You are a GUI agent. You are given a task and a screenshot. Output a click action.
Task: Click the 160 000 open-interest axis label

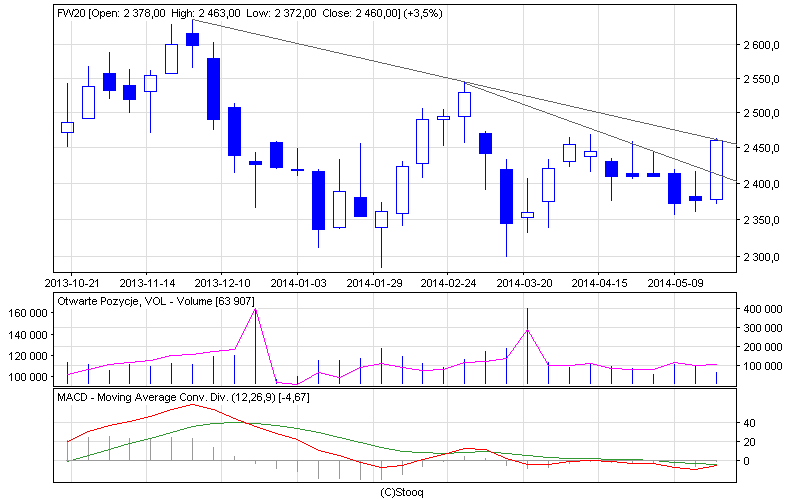click(28, 313)
